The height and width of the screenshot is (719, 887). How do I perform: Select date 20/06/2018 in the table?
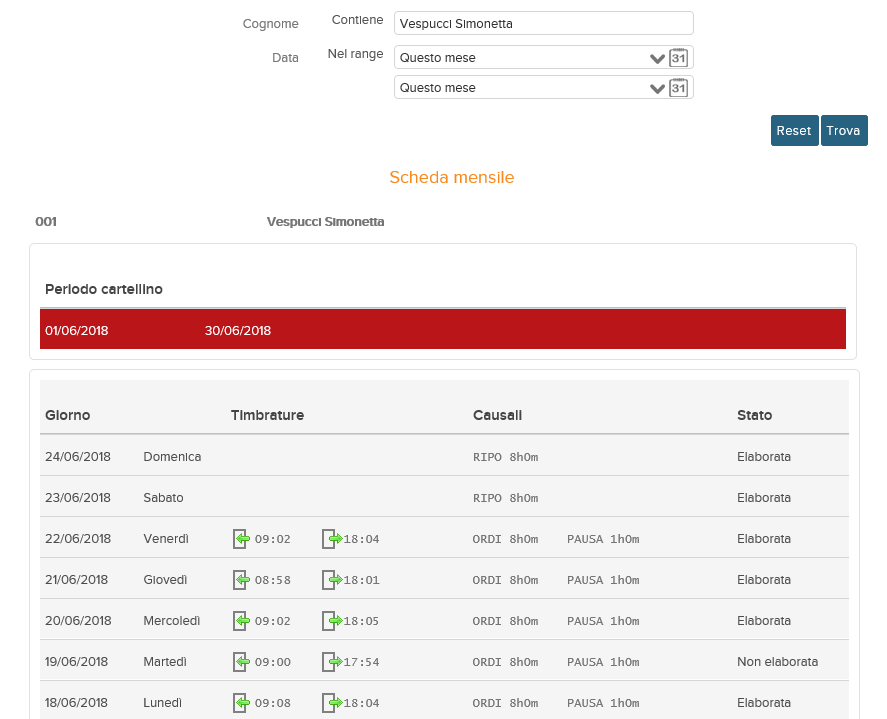pyautogui.click(x=78, y=621)
